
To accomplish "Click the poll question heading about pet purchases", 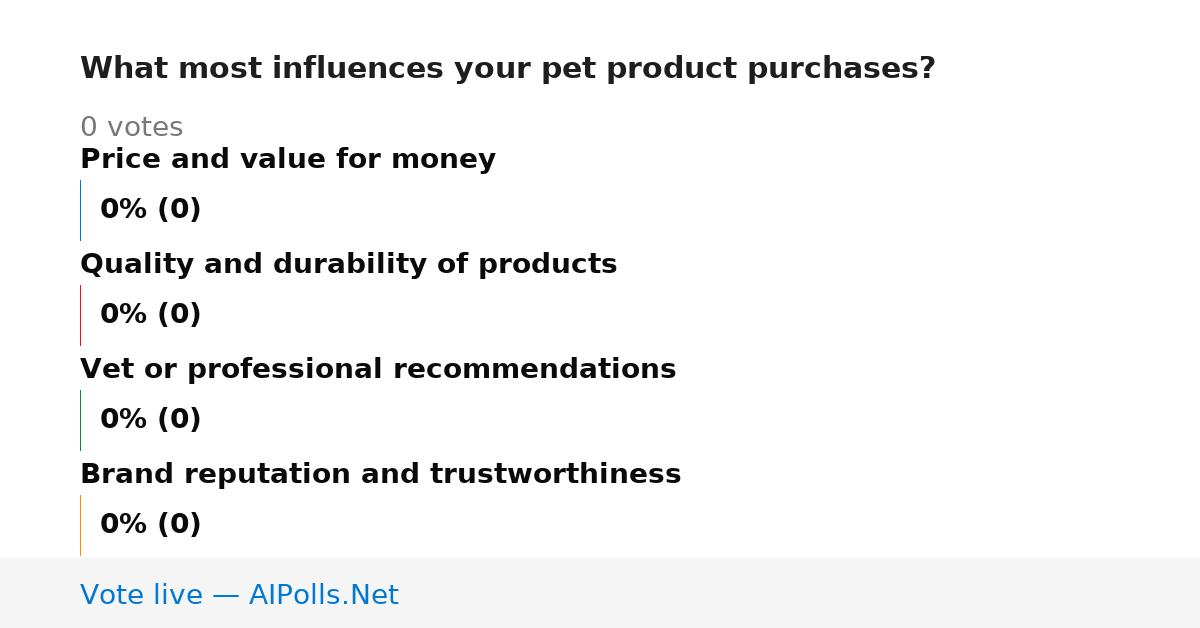I will pos(508,69).
